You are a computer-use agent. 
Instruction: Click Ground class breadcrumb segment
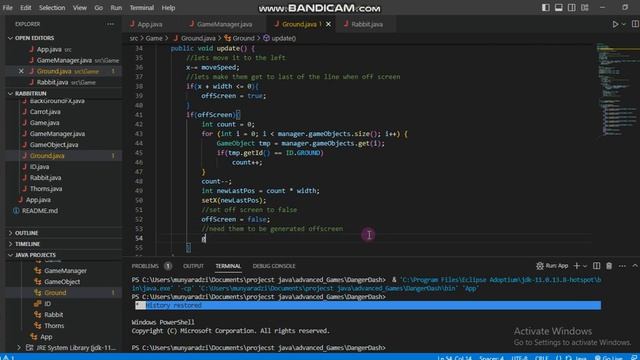(243, 38)
